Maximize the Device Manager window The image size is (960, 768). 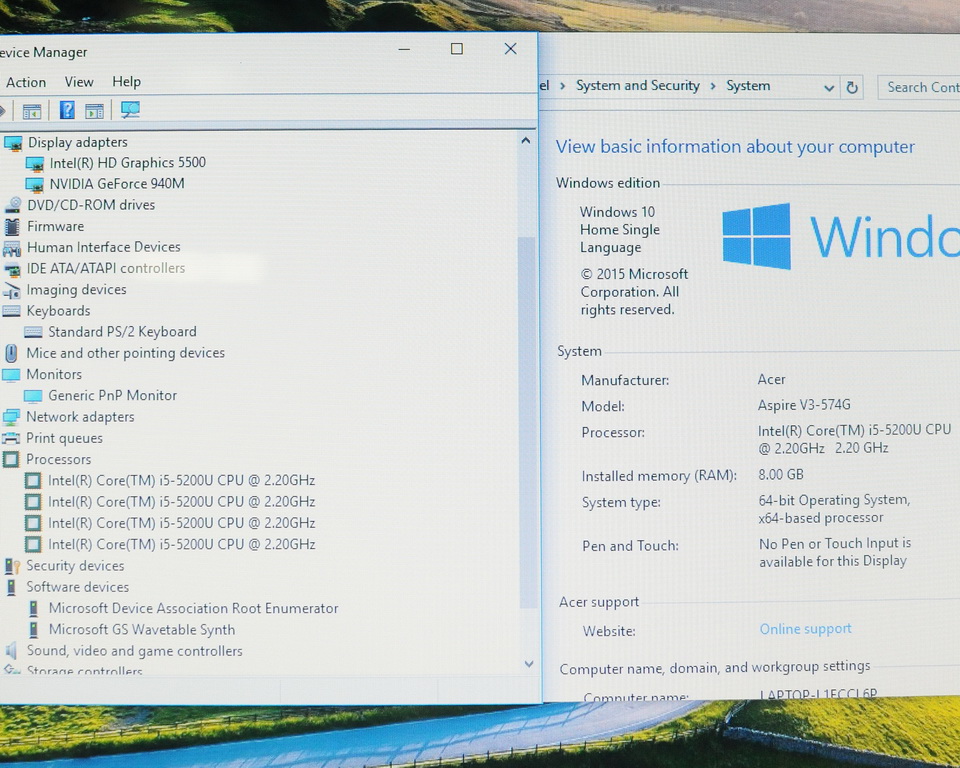[457, 48]
